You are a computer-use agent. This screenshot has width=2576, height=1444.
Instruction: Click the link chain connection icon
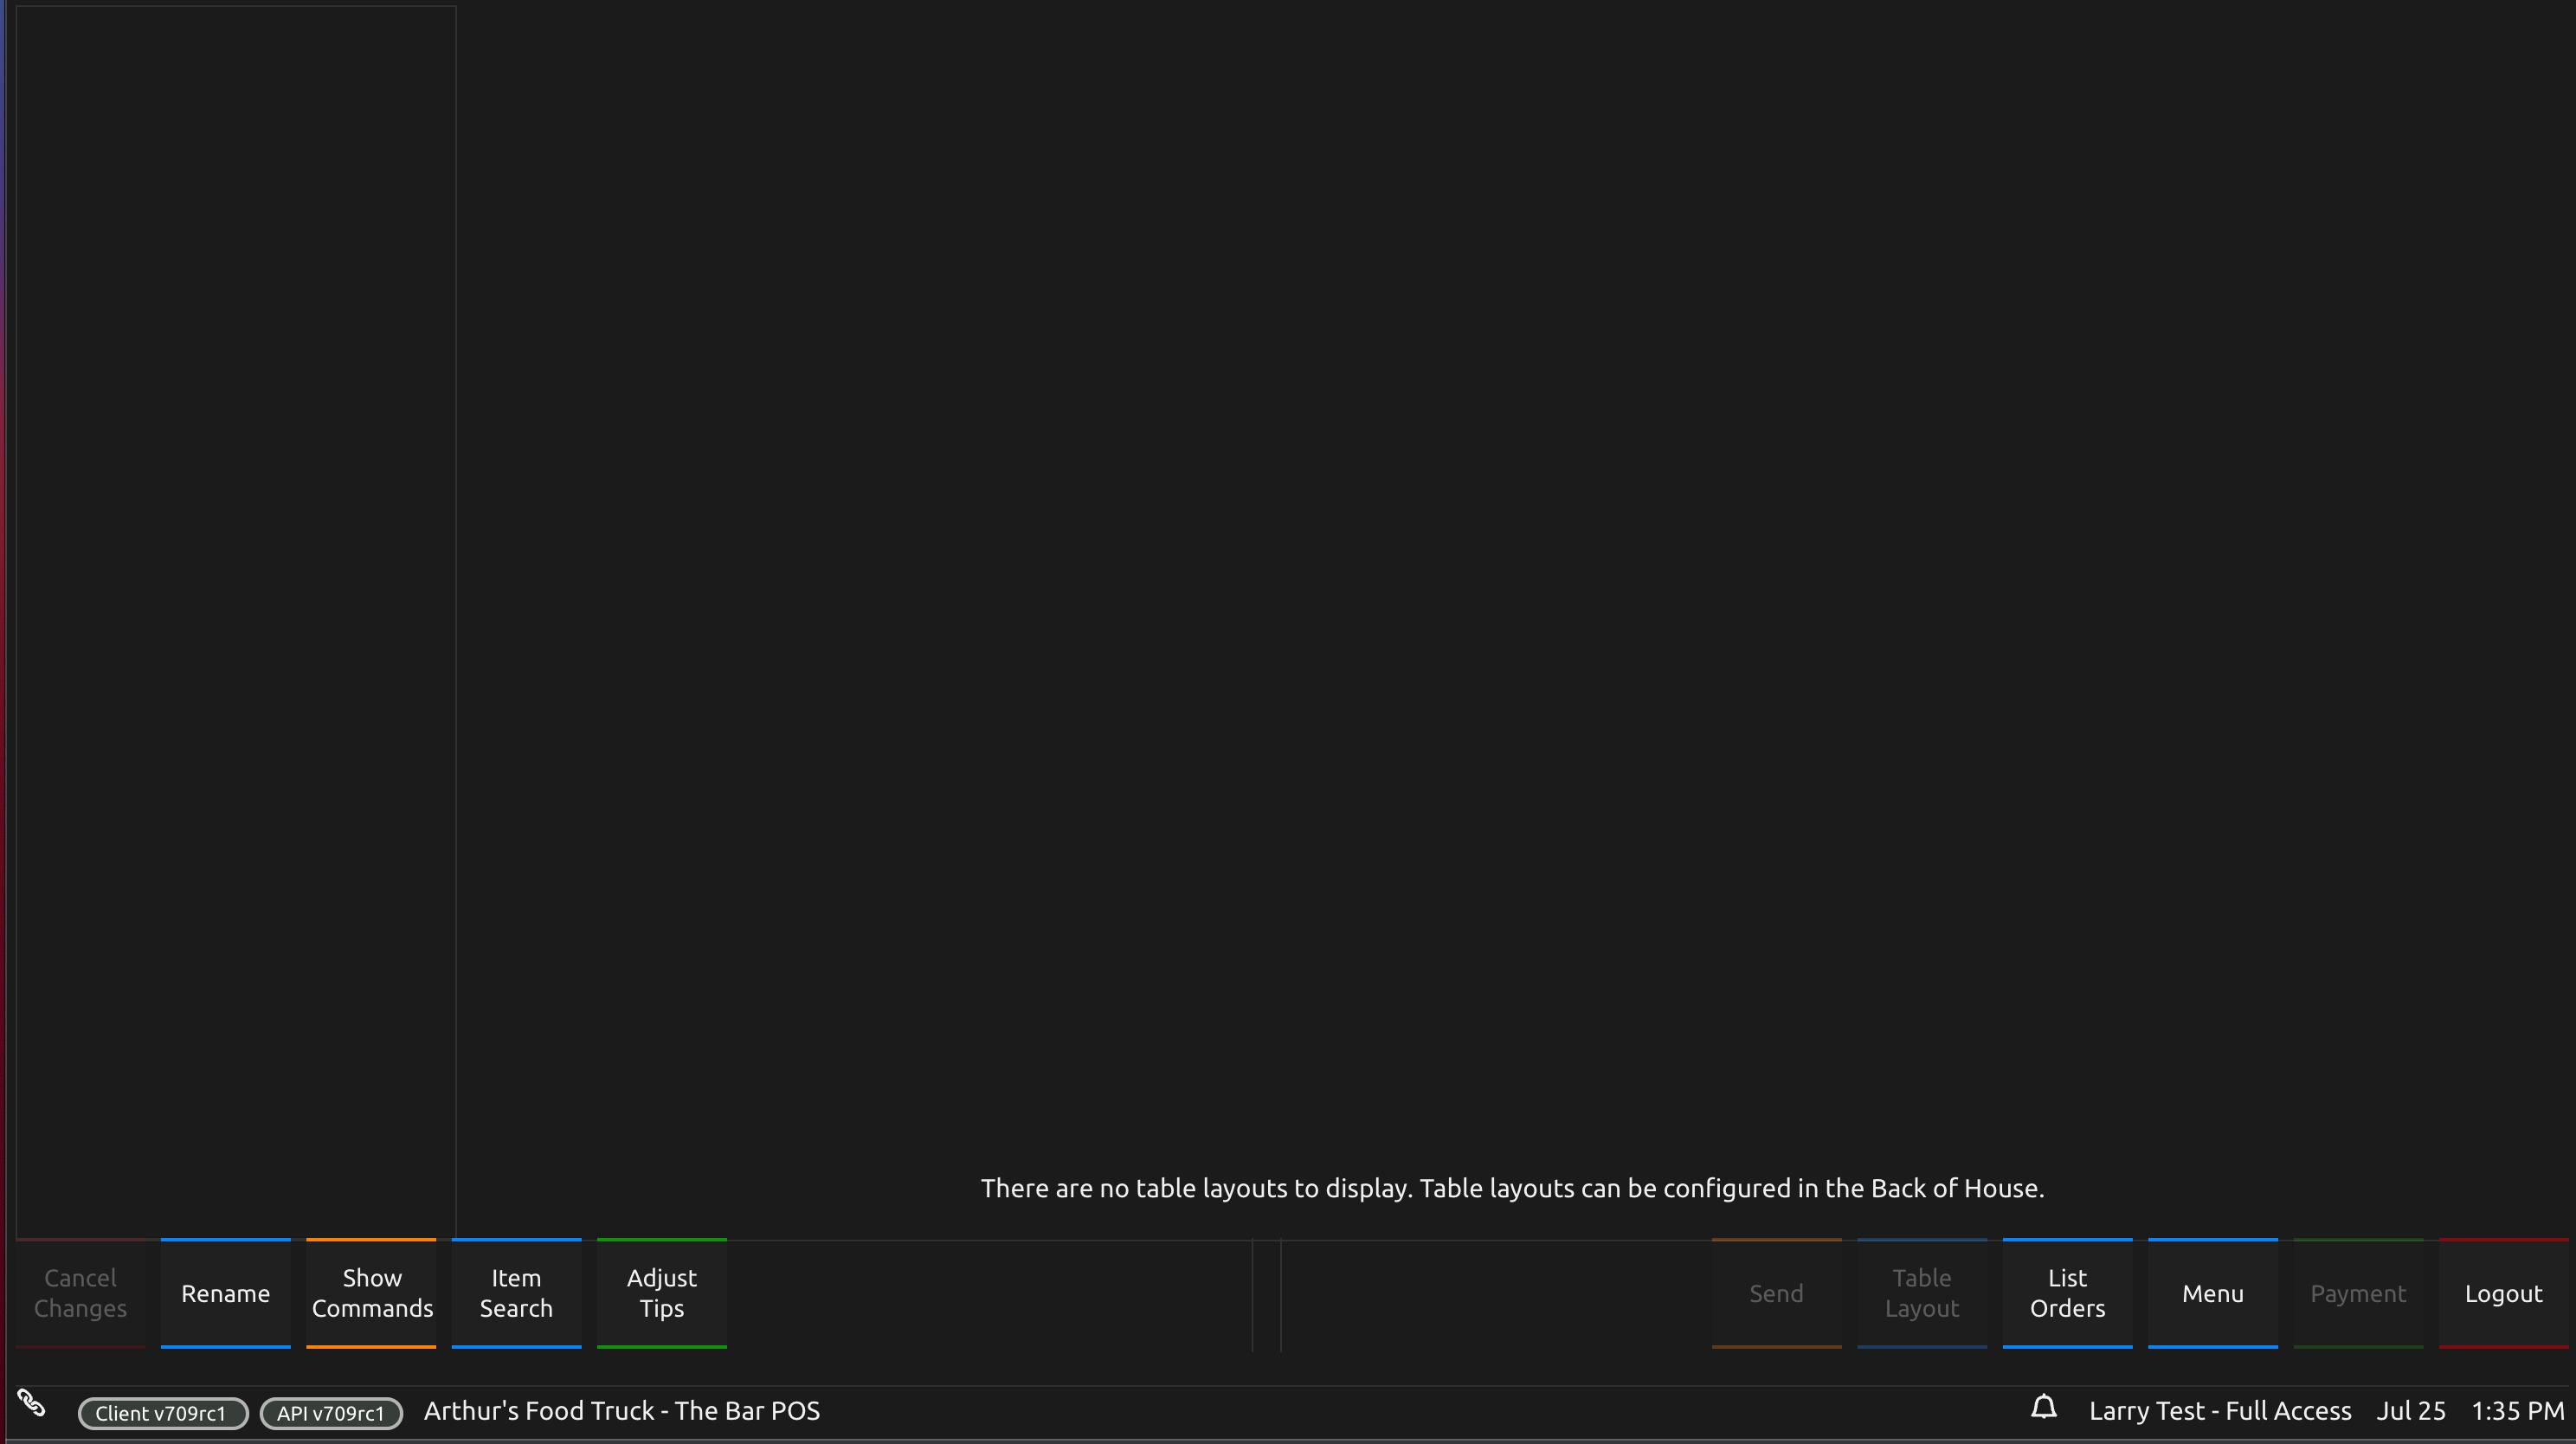(x=31, y=1403)
